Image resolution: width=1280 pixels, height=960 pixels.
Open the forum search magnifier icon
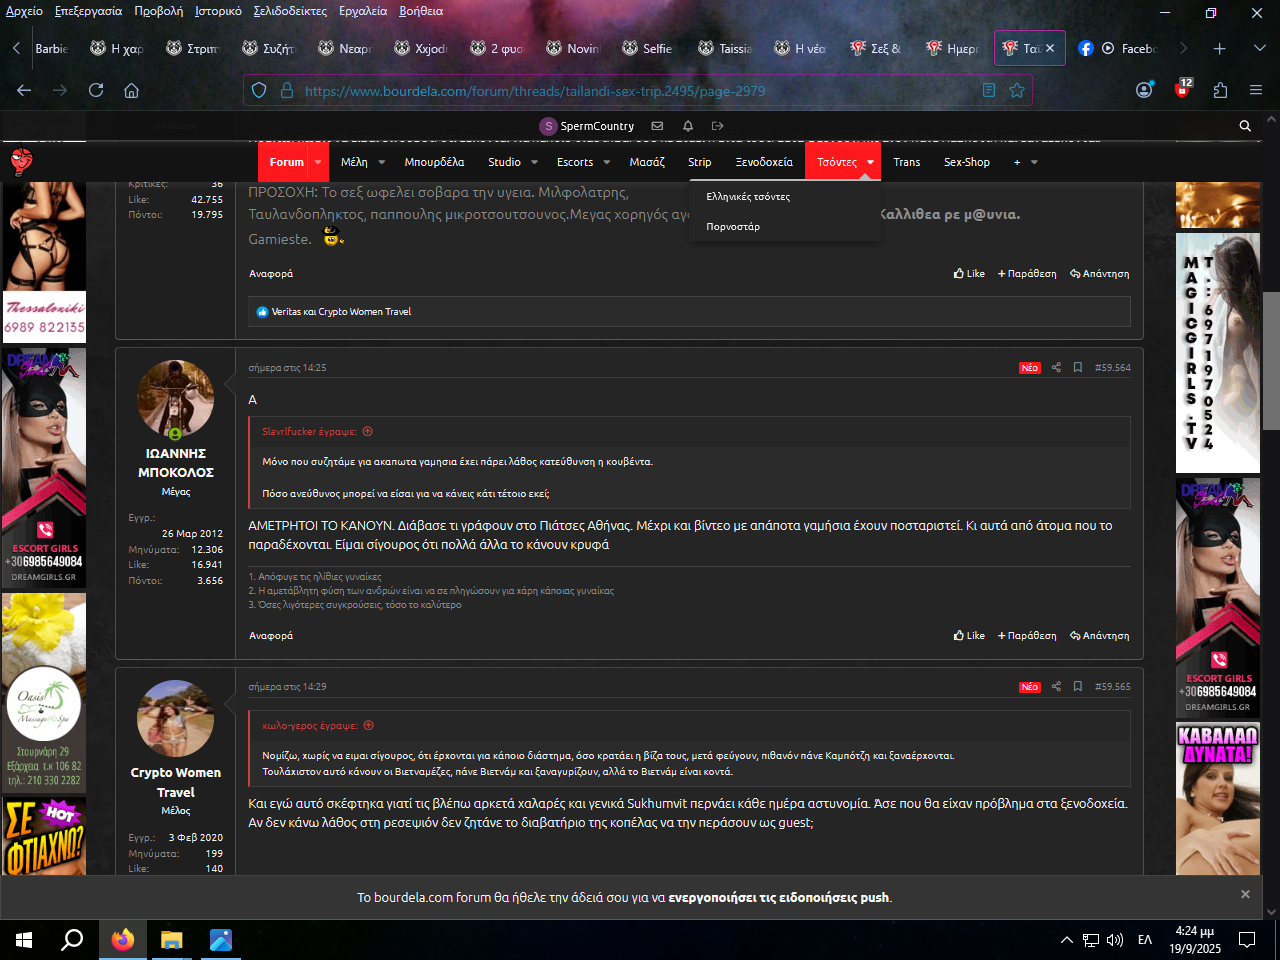point(1245,126)
